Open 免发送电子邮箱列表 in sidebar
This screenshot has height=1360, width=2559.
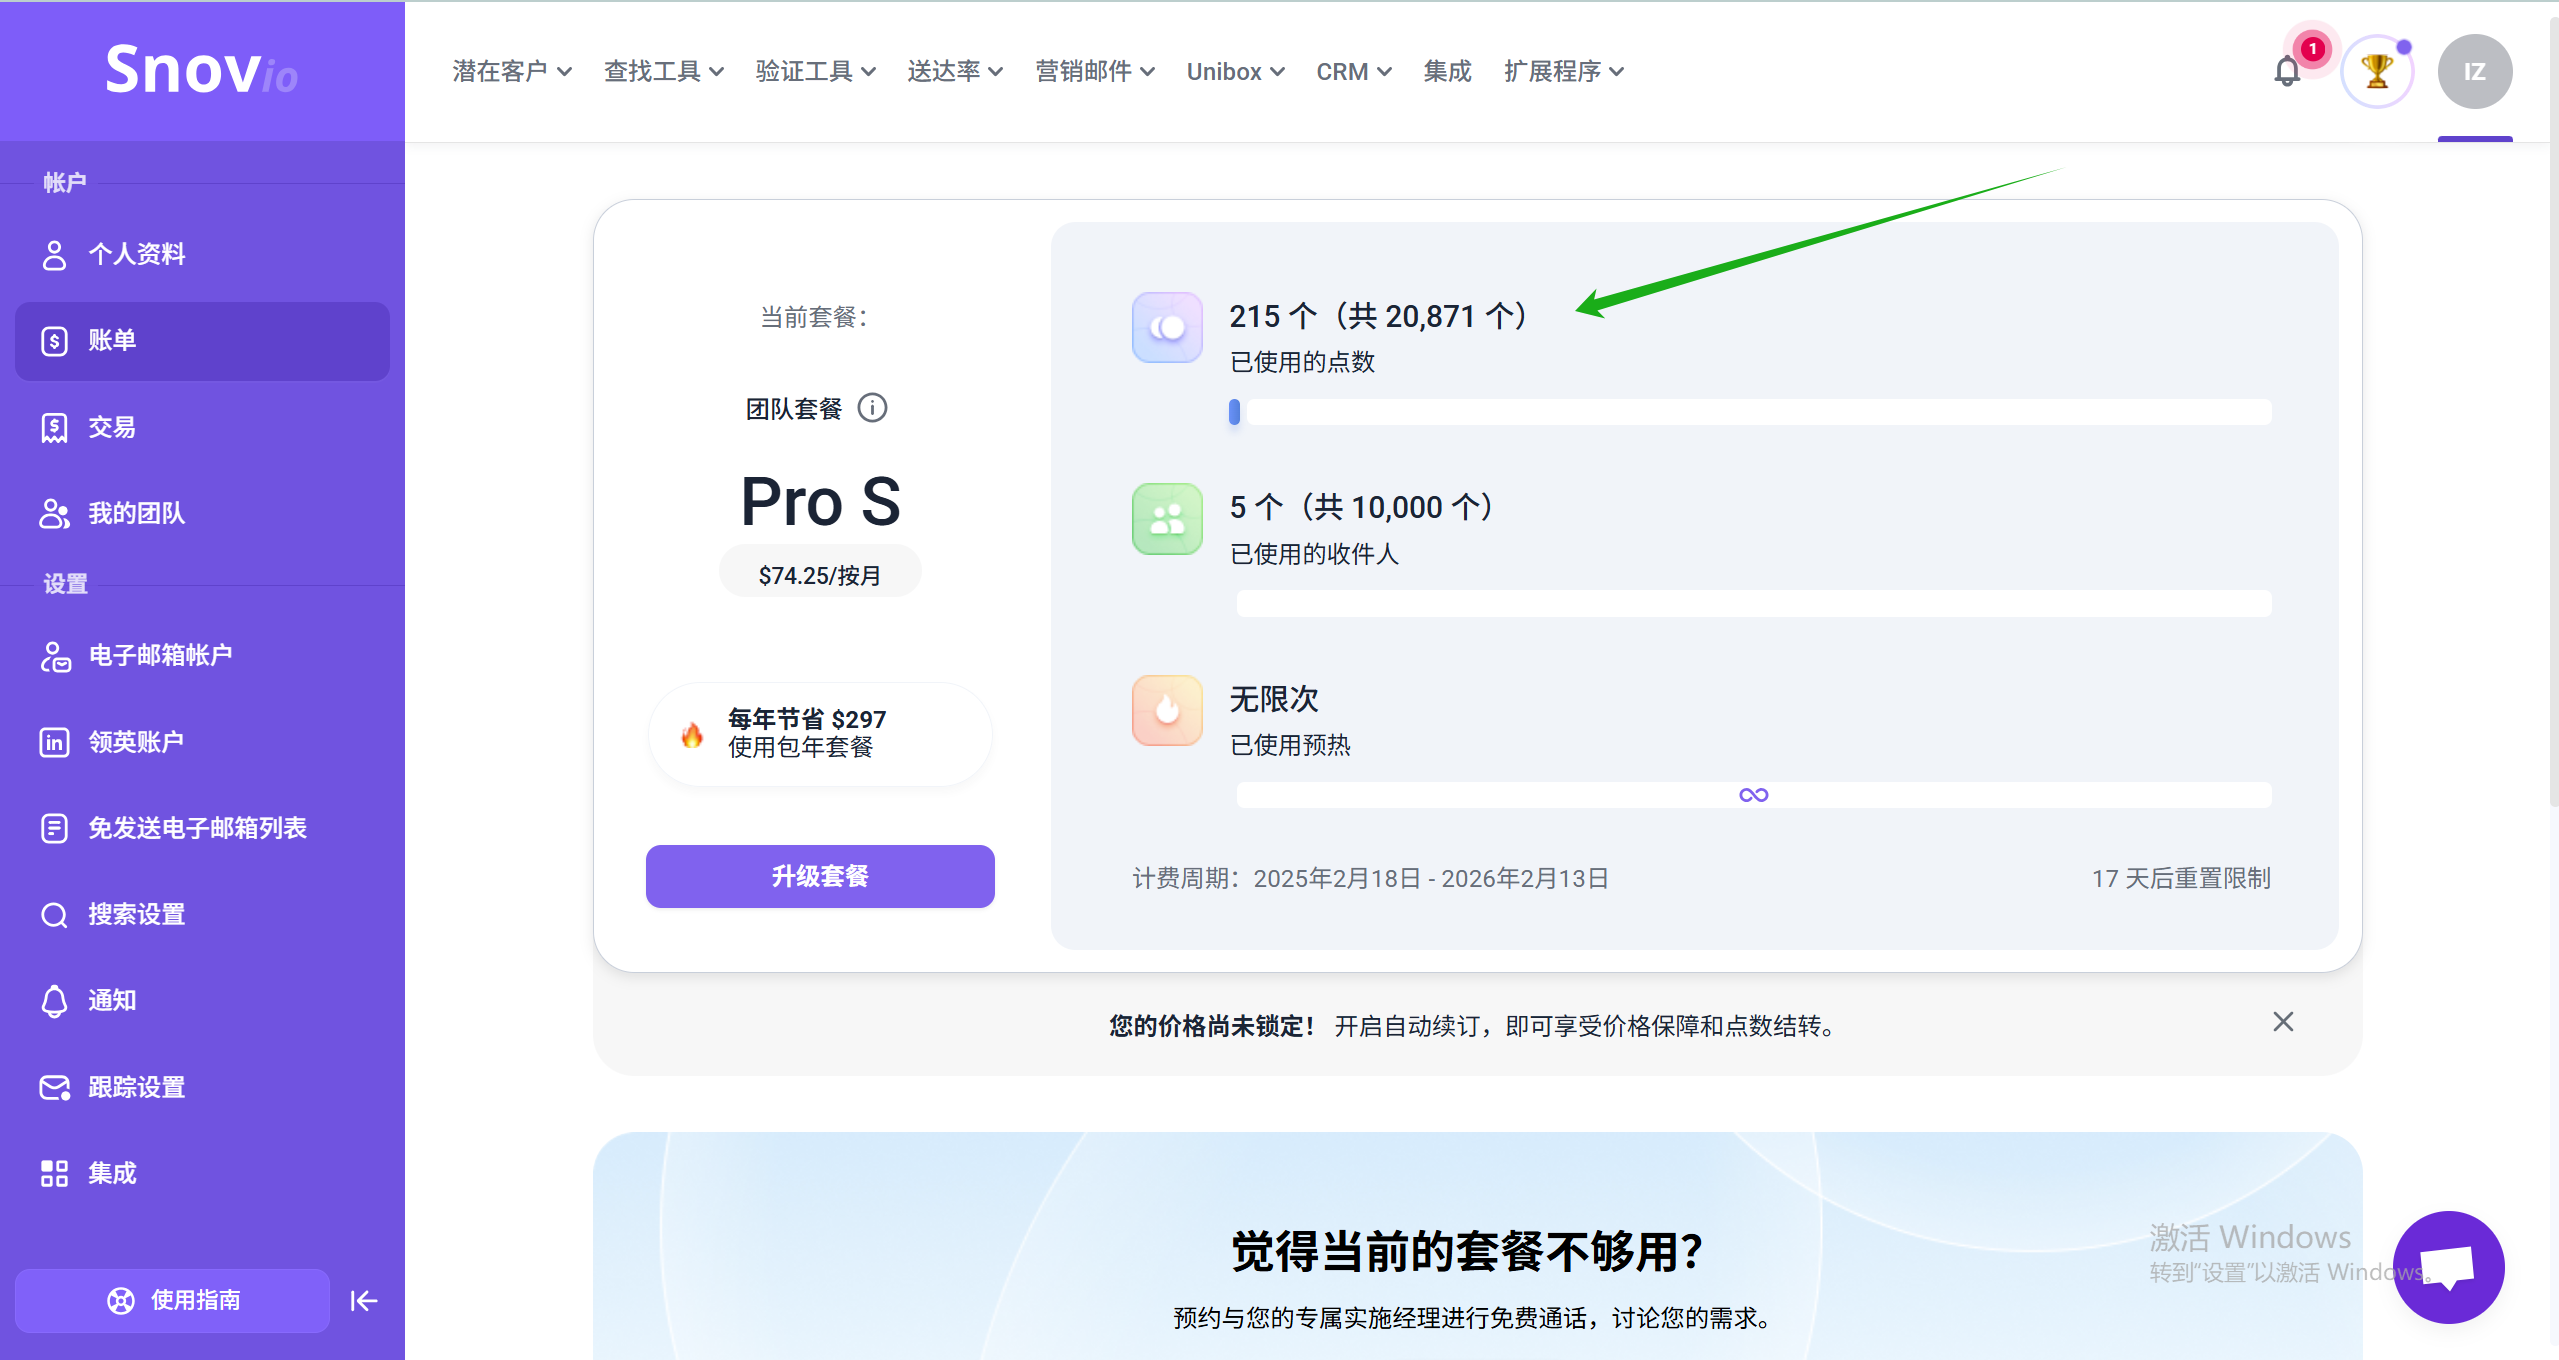(x=202, y=828)
